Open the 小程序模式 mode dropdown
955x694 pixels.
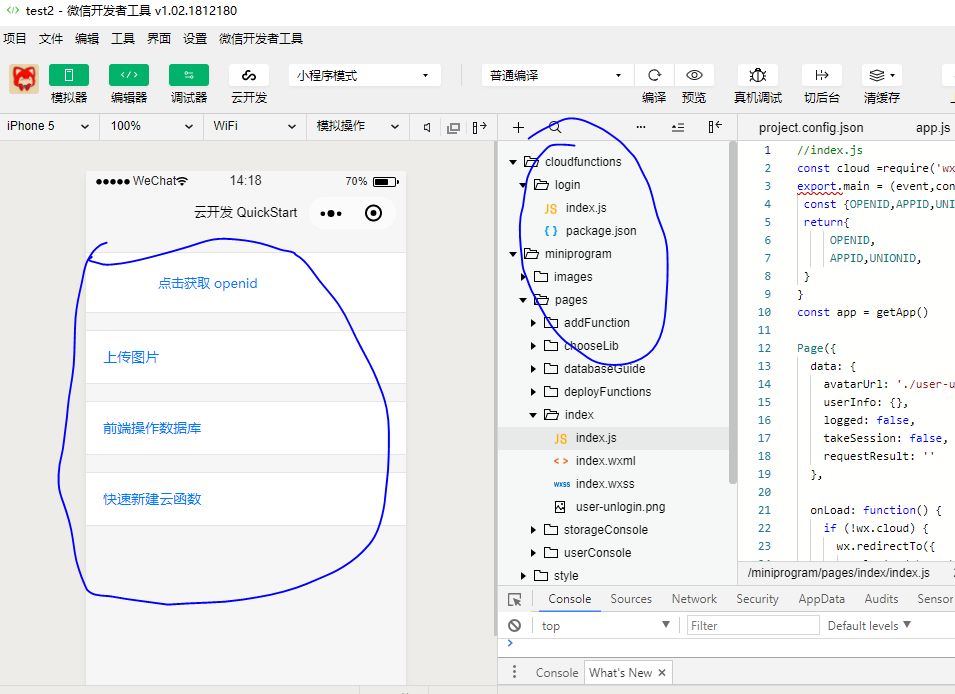click(x=364, y=76)
